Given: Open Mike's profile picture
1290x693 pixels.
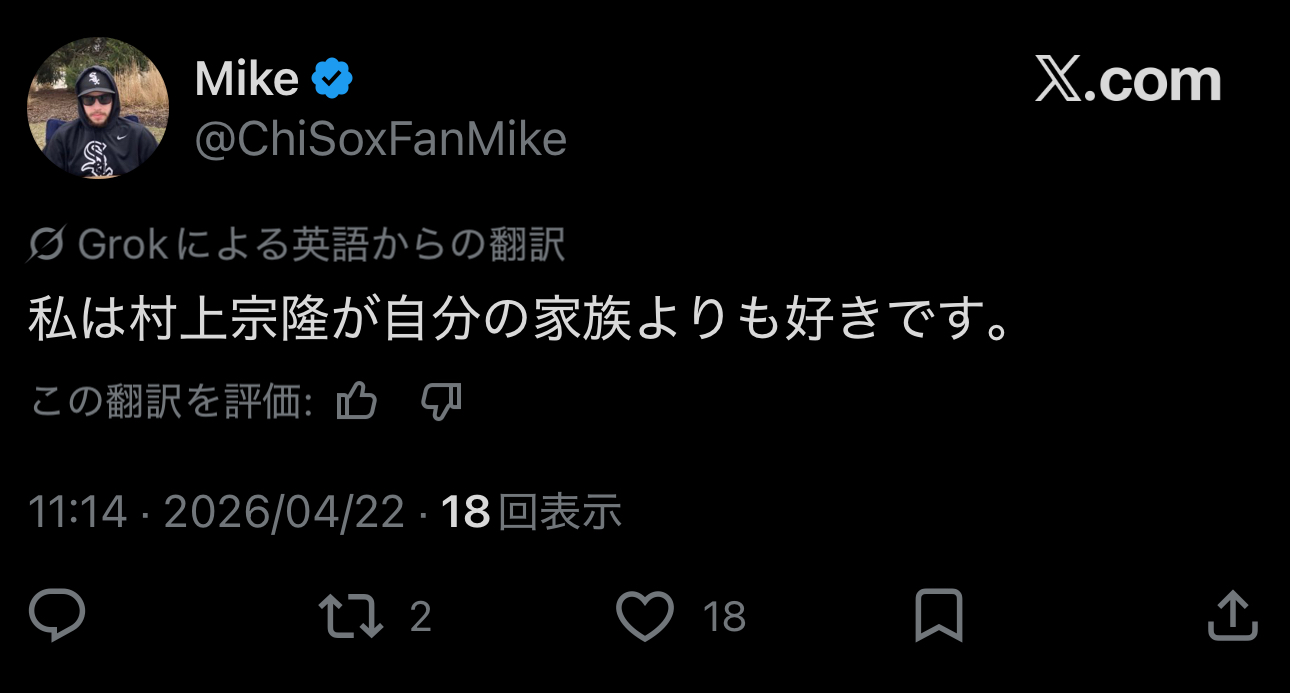Looking at the screenshot, I should (97, 108).
